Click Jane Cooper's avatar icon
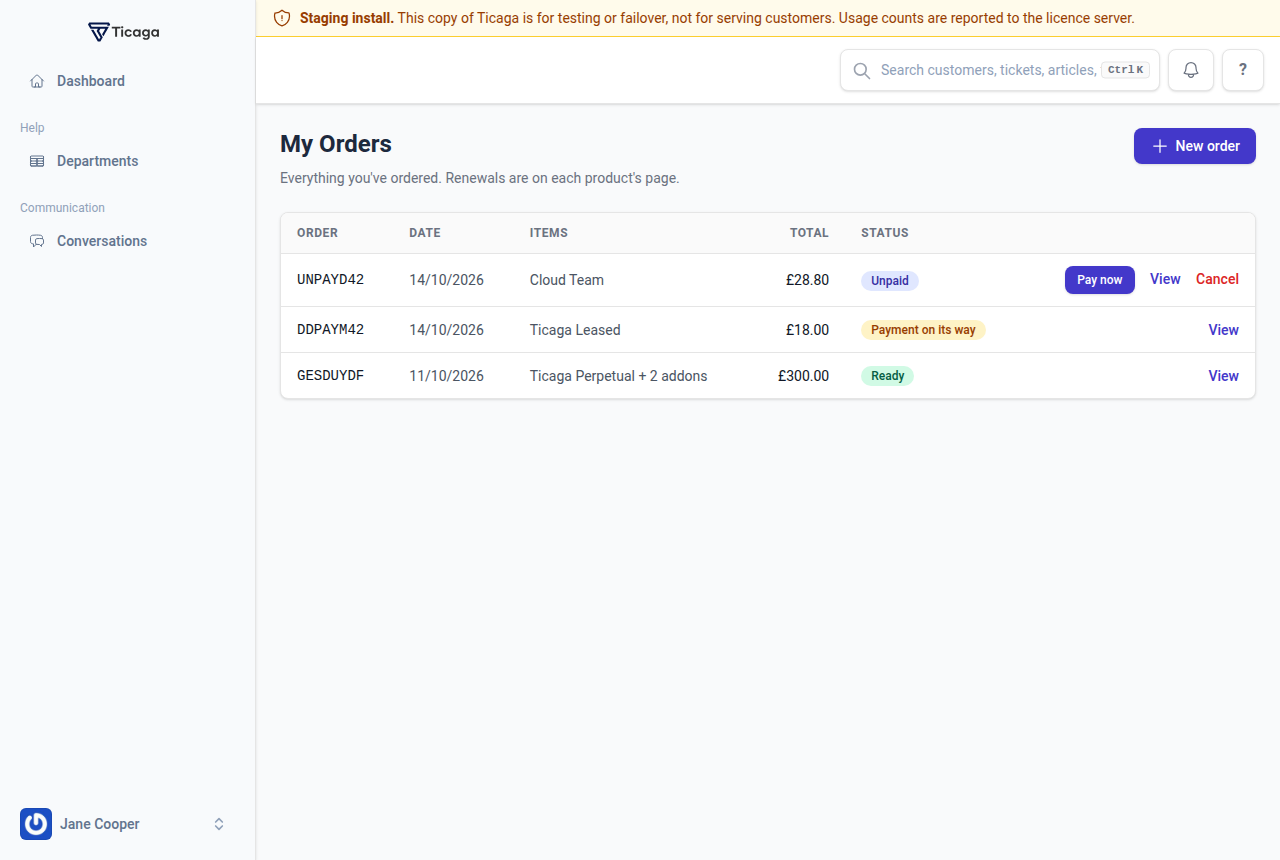The image size is (1280, 860). (36, 824)
